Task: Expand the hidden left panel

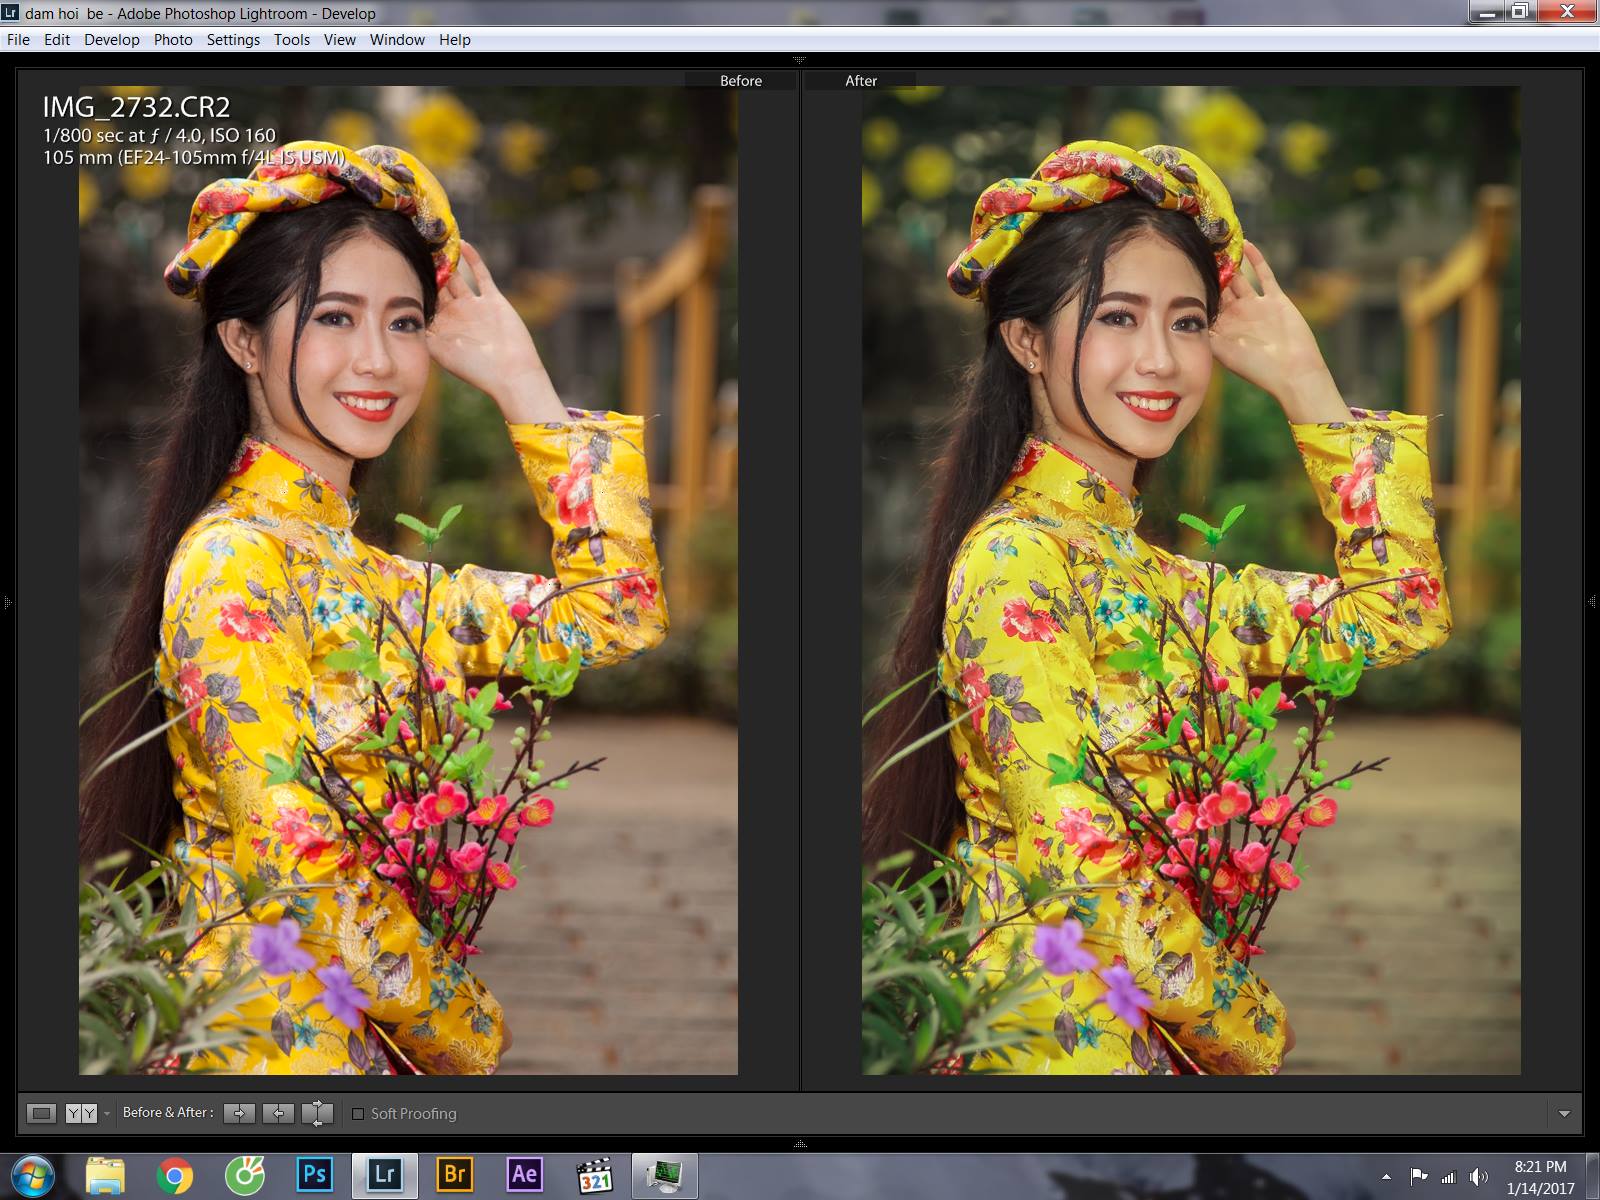Action: [x=7, y=602]
